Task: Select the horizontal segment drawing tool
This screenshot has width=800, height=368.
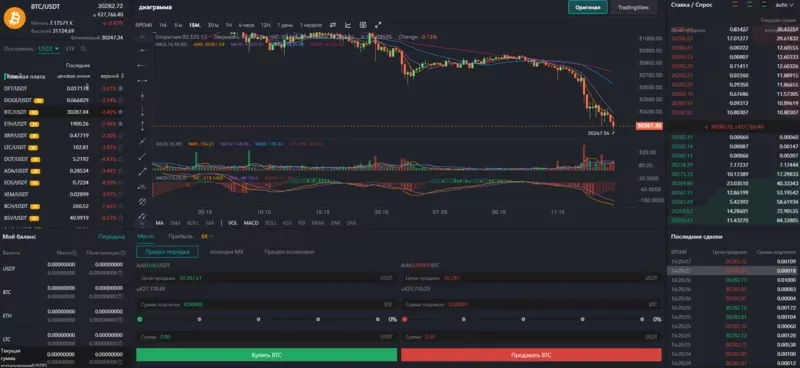Action: (142, 81)
